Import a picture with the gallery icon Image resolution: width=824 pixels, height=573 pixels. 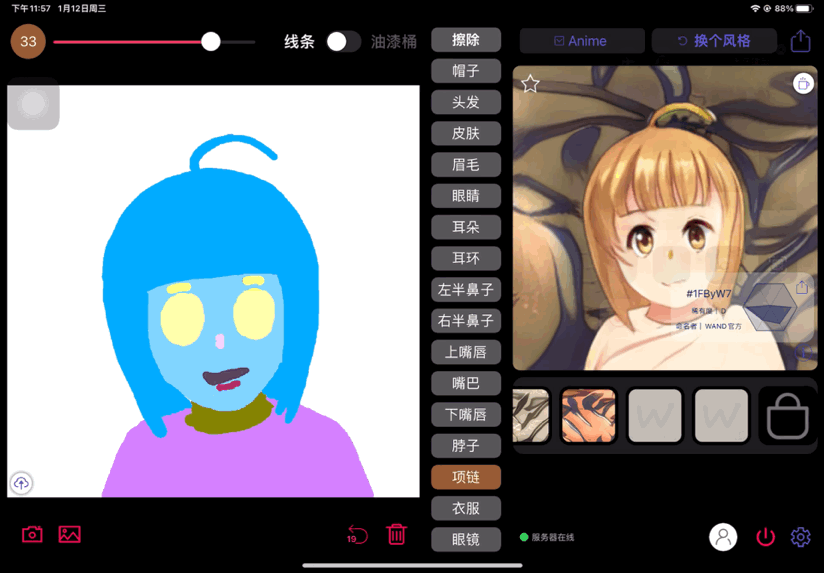pos(69,535)
